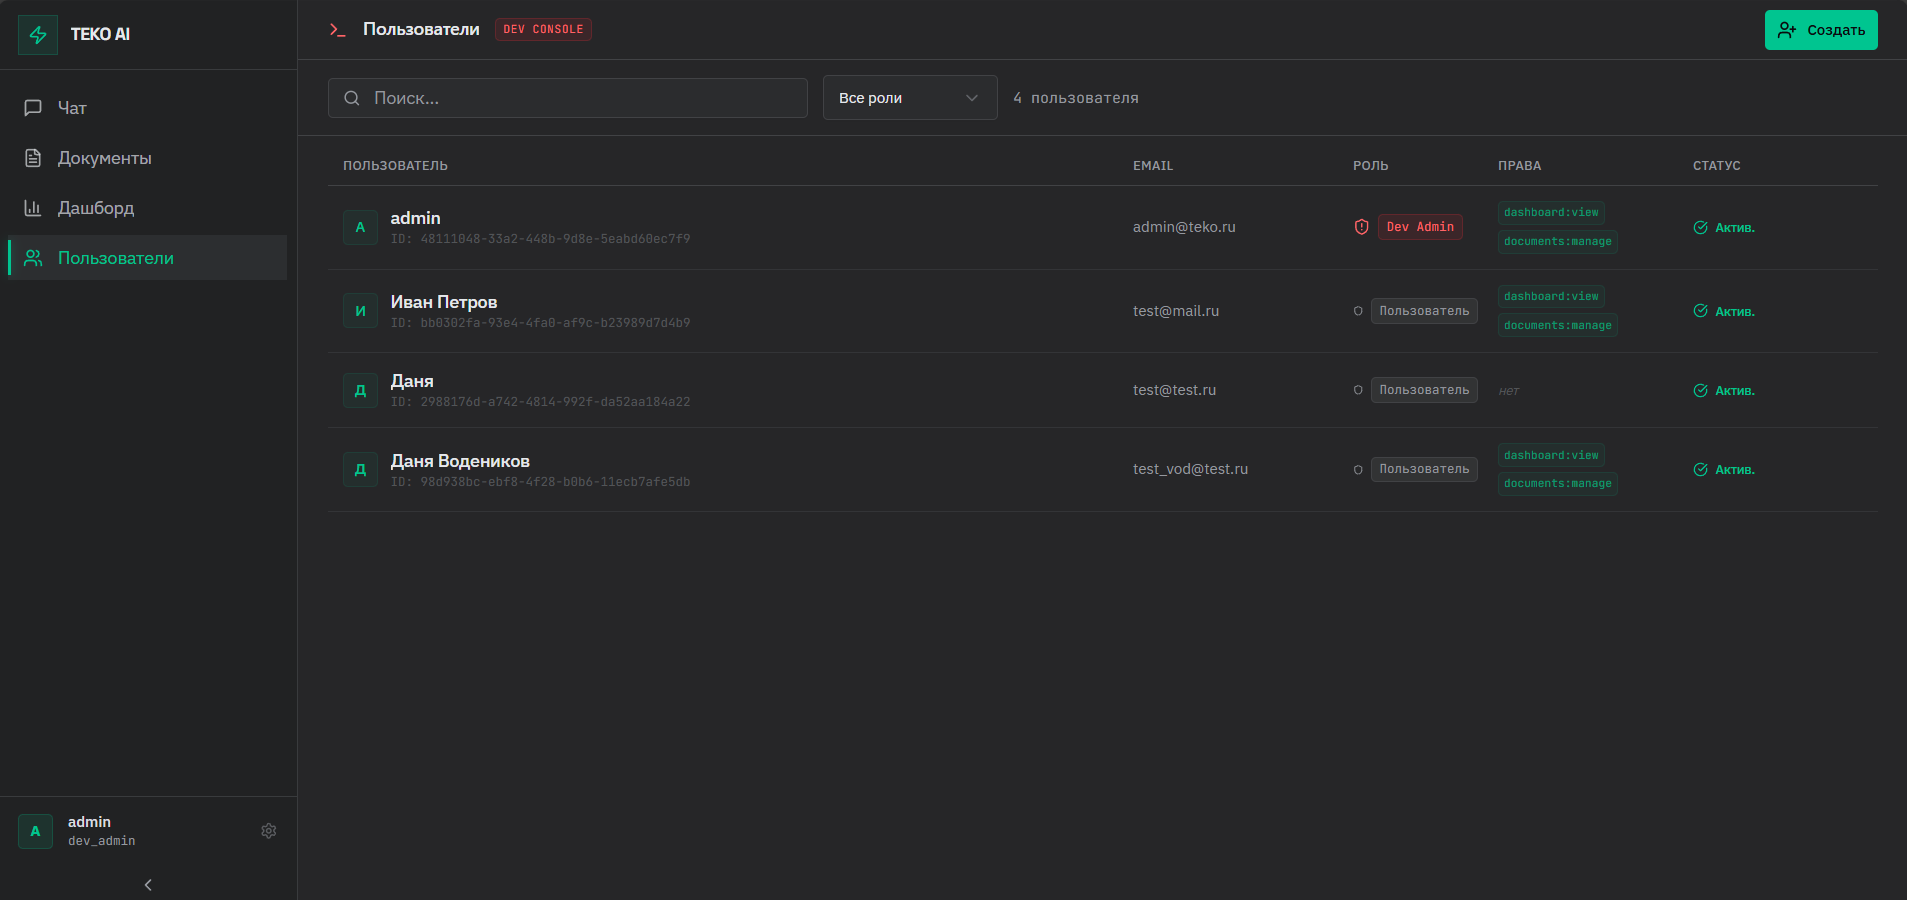Click Пользователь role badge for Иван Петров

click(x=1424, y=311)
